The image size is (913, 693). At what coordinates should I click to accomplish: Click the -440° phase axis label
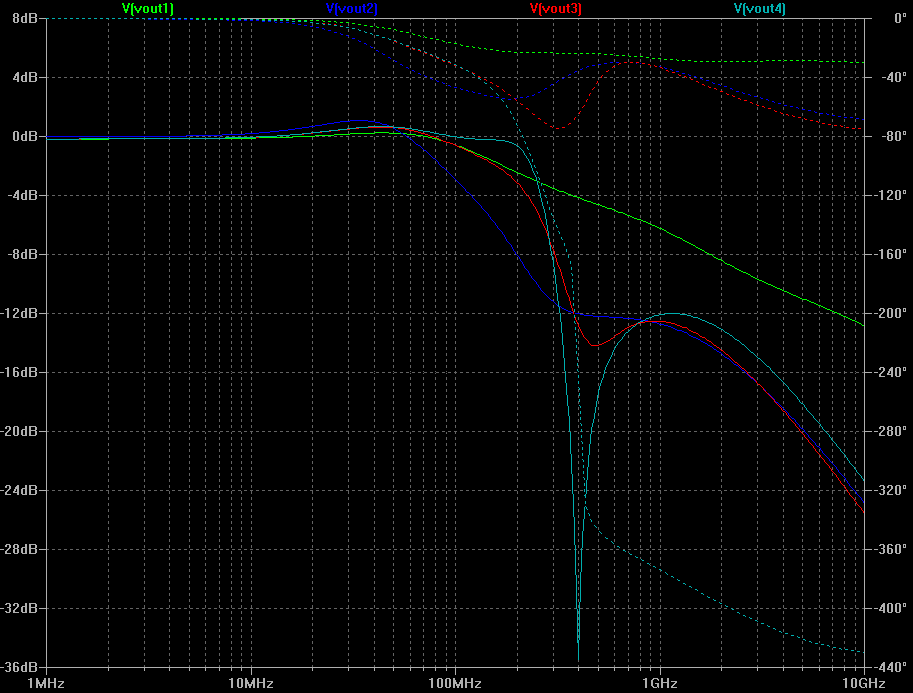pyautogui.click(x=890, y=667)
